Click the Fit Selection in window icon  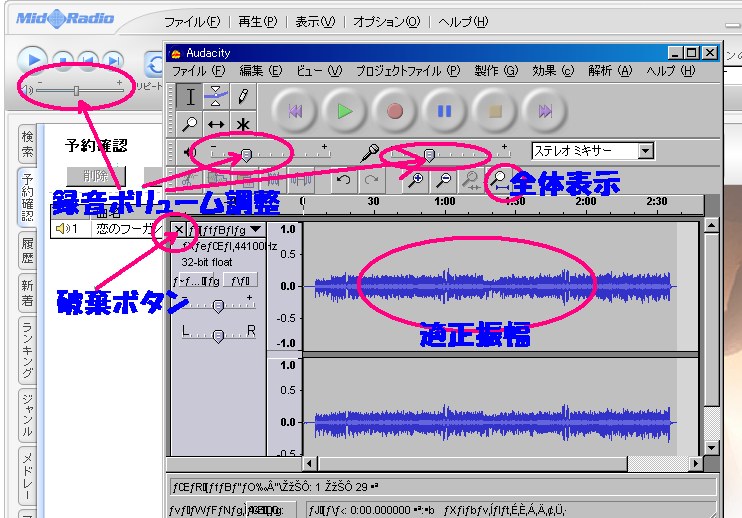[x=470, y=180]
